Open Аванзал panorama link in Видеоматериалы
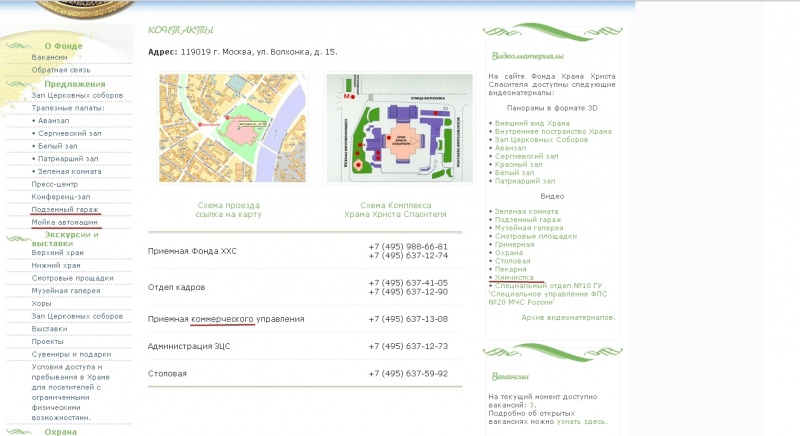800x436 pixels. (x=510, y=148)
